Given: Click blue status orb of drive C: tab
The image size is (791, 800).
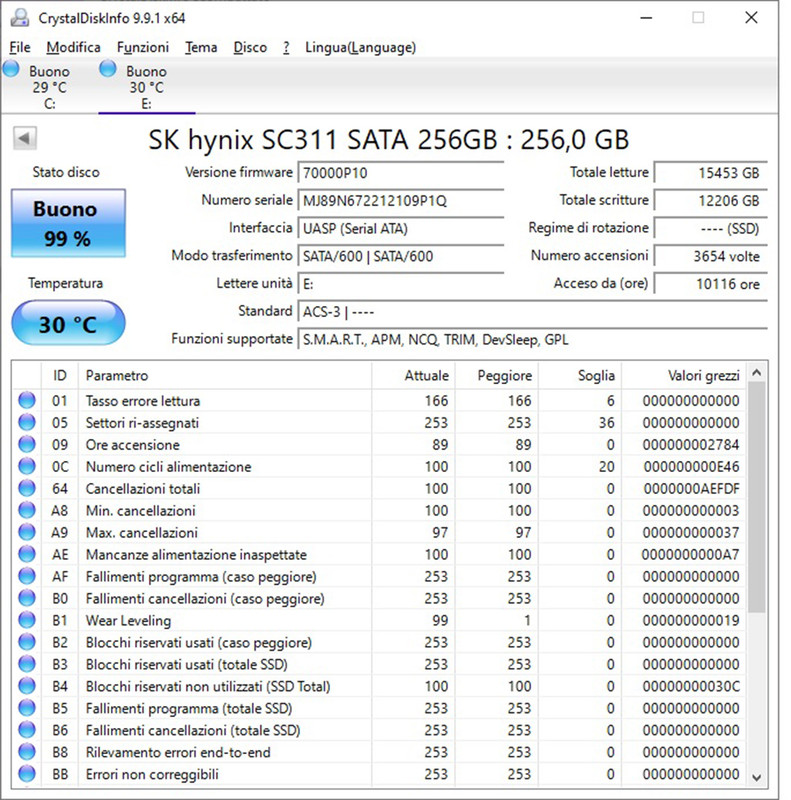Looking at the screenshot, I should tap(11, 68).
